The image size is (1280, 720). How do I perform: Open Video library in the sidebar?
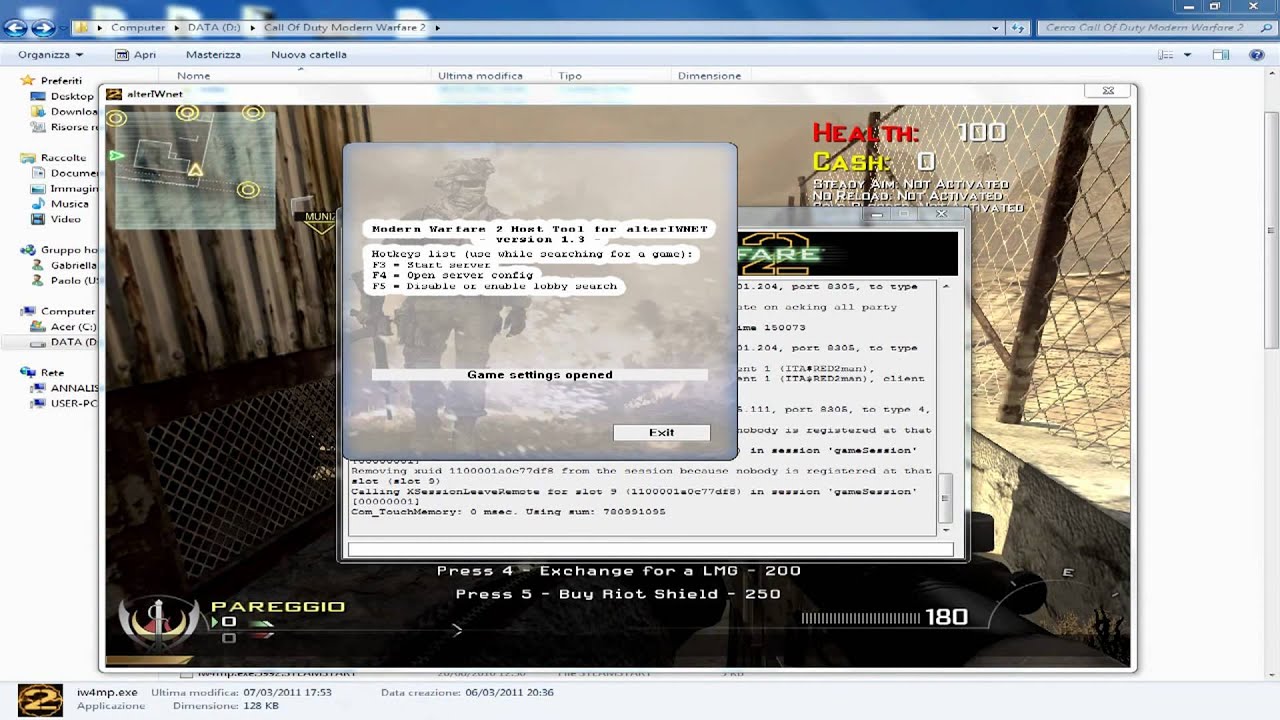tap(66, 219)
